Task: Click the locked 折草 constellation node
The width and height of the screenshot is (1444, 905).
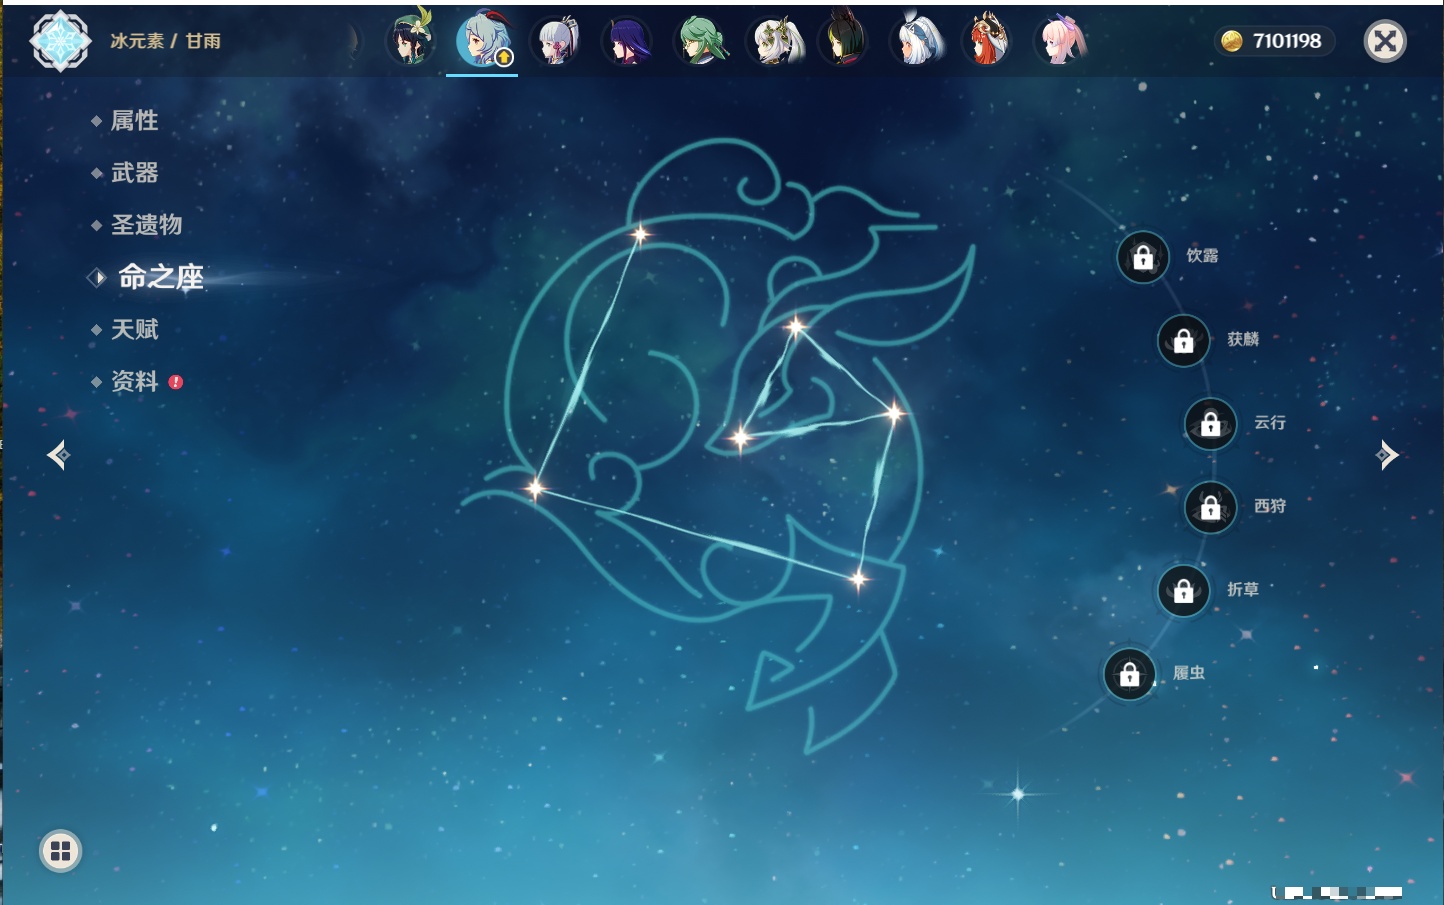Action: 1183,591
